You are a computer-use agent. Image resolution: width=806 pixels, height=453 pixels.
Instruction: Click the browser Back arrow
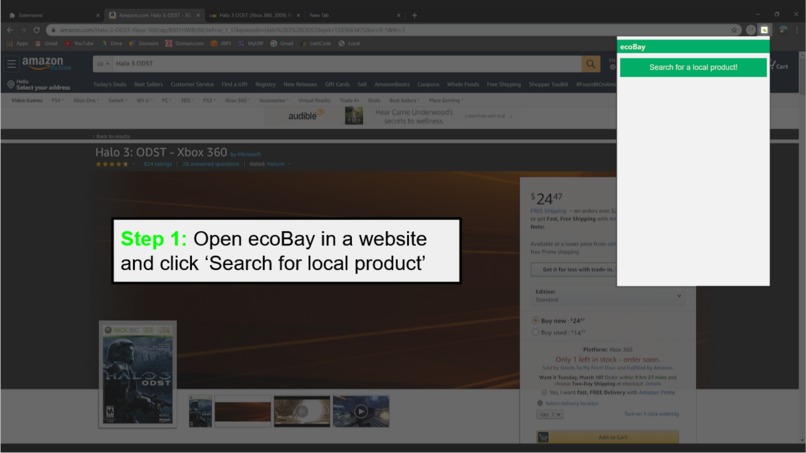[x=10, y=30]
